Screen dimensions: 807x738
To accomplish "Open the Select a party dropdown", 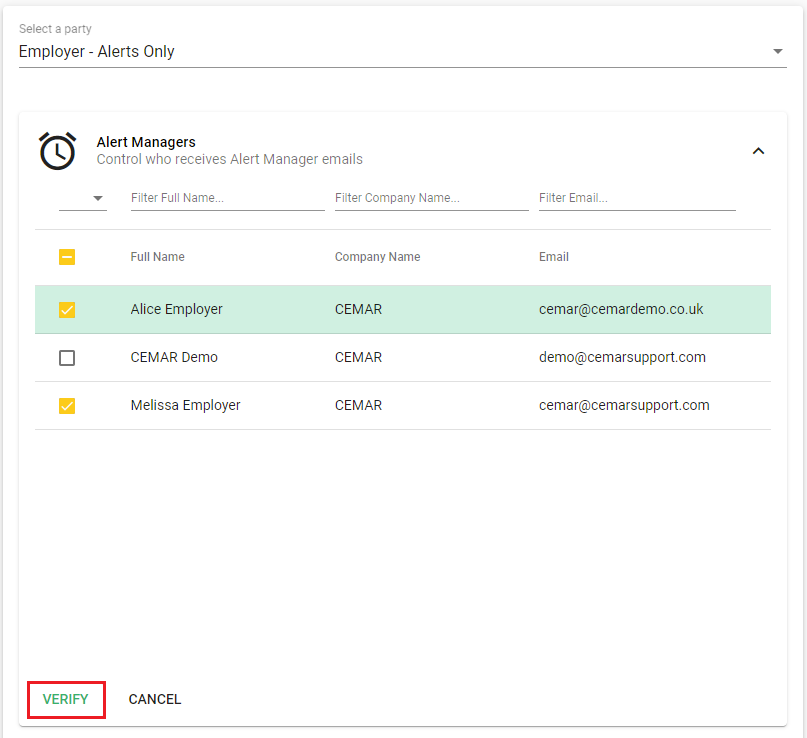I will [x=402, y=51].
